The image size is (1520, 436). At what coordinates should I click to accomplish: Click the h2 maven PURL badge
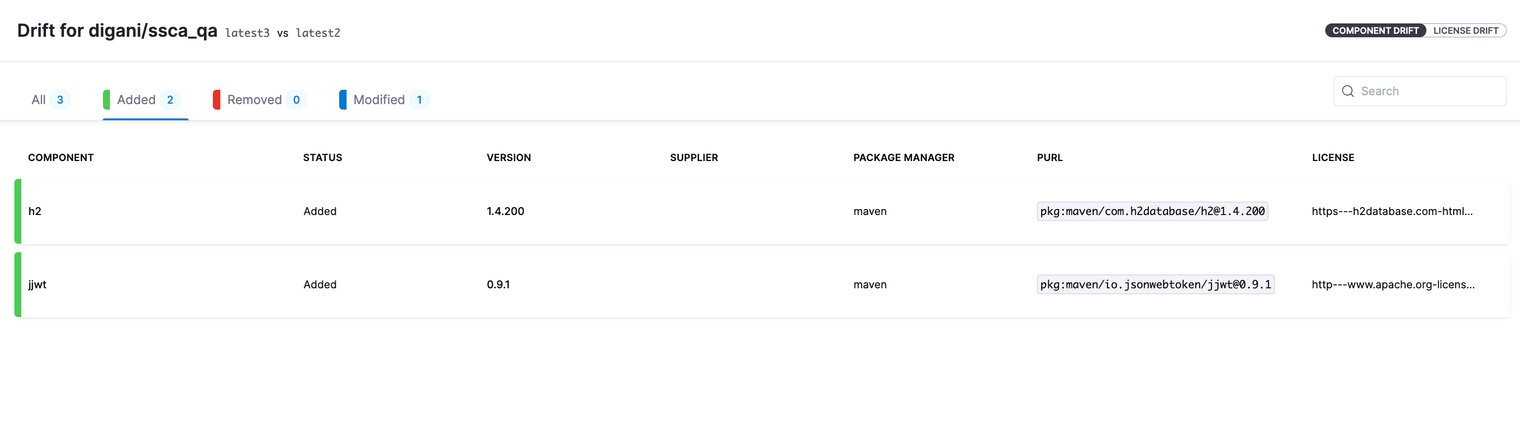point(1153,211)
